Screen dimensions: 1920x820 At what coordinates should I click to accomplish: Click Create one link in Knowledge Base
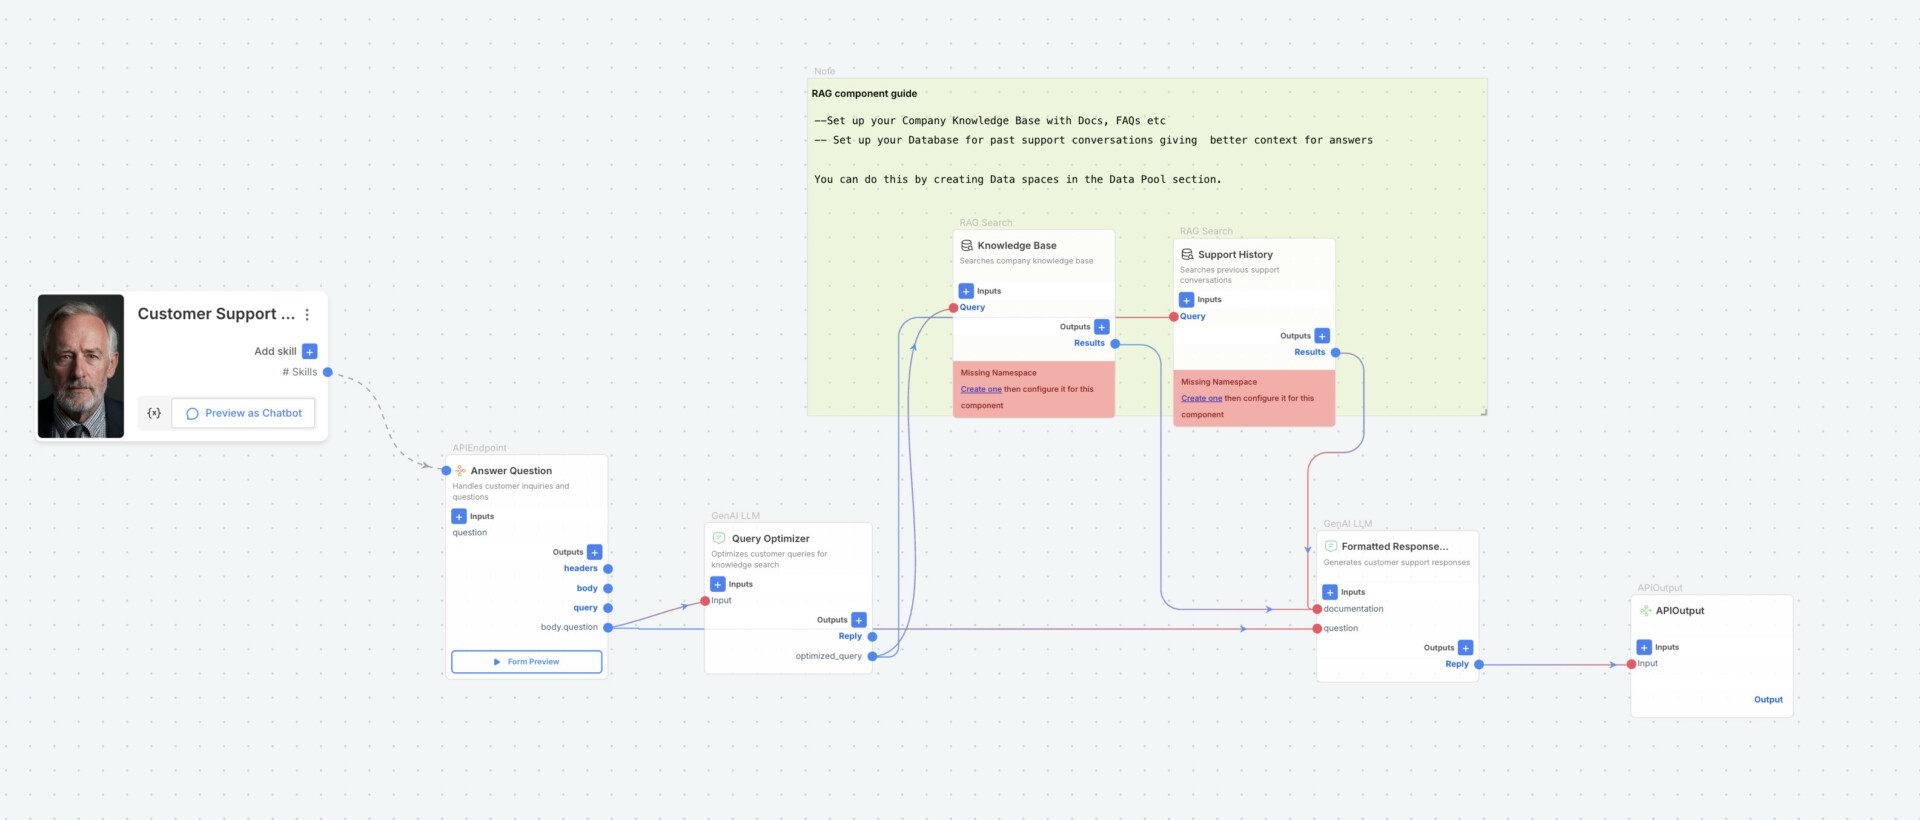pyautogui.click(x=981, y=389)
